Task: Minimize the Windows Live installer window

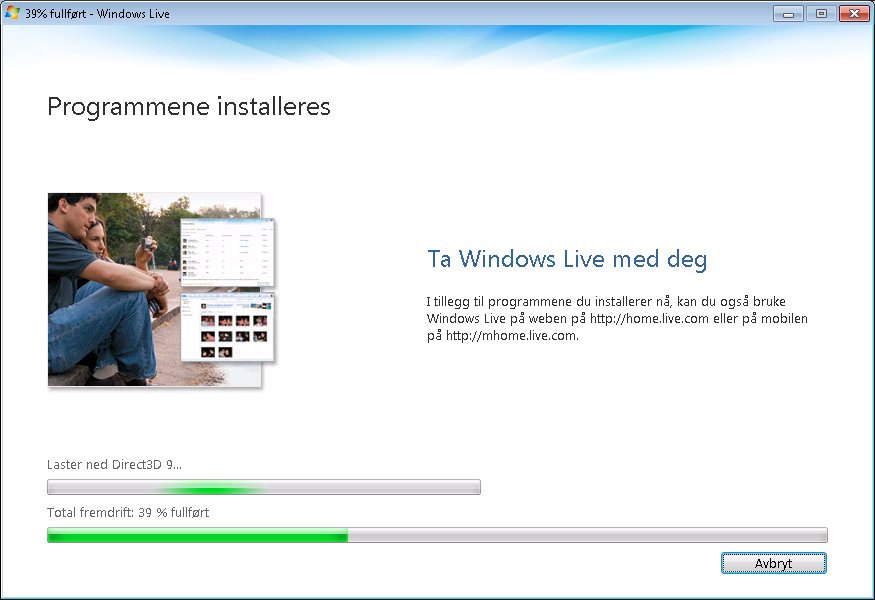Action: coord(788,13)
